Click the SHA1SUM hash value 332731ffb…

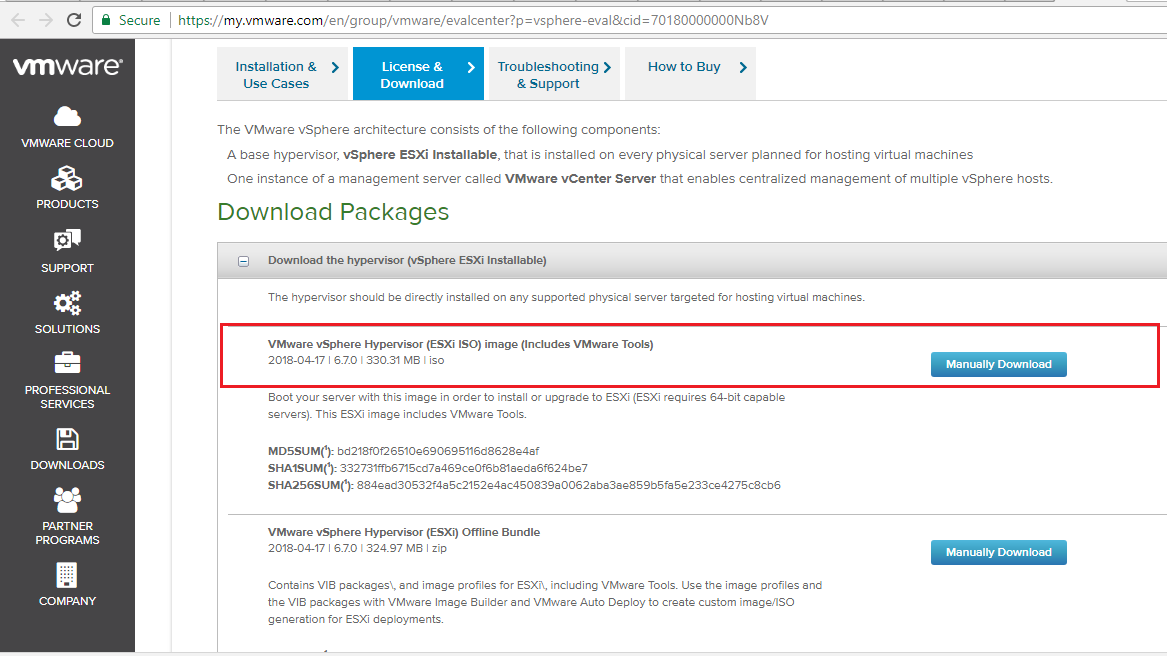[464, 468]
